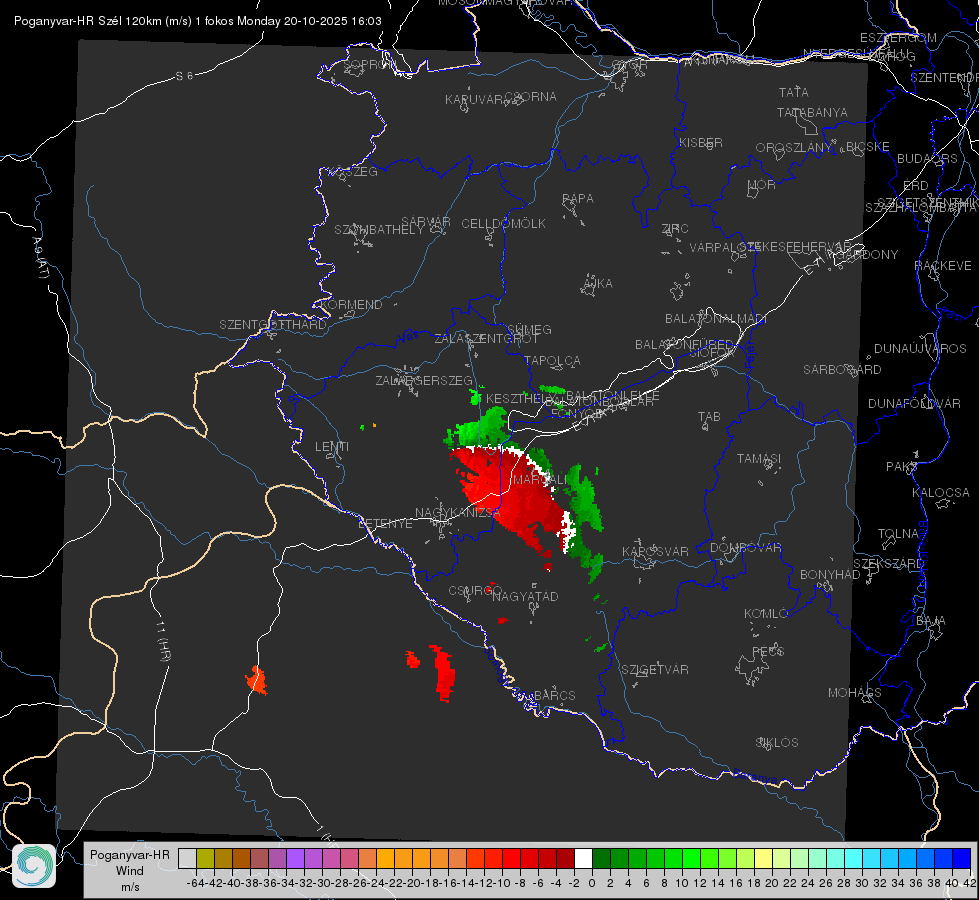Select the TAPOLCA label
979x900 pixels.
click(553, 360)
